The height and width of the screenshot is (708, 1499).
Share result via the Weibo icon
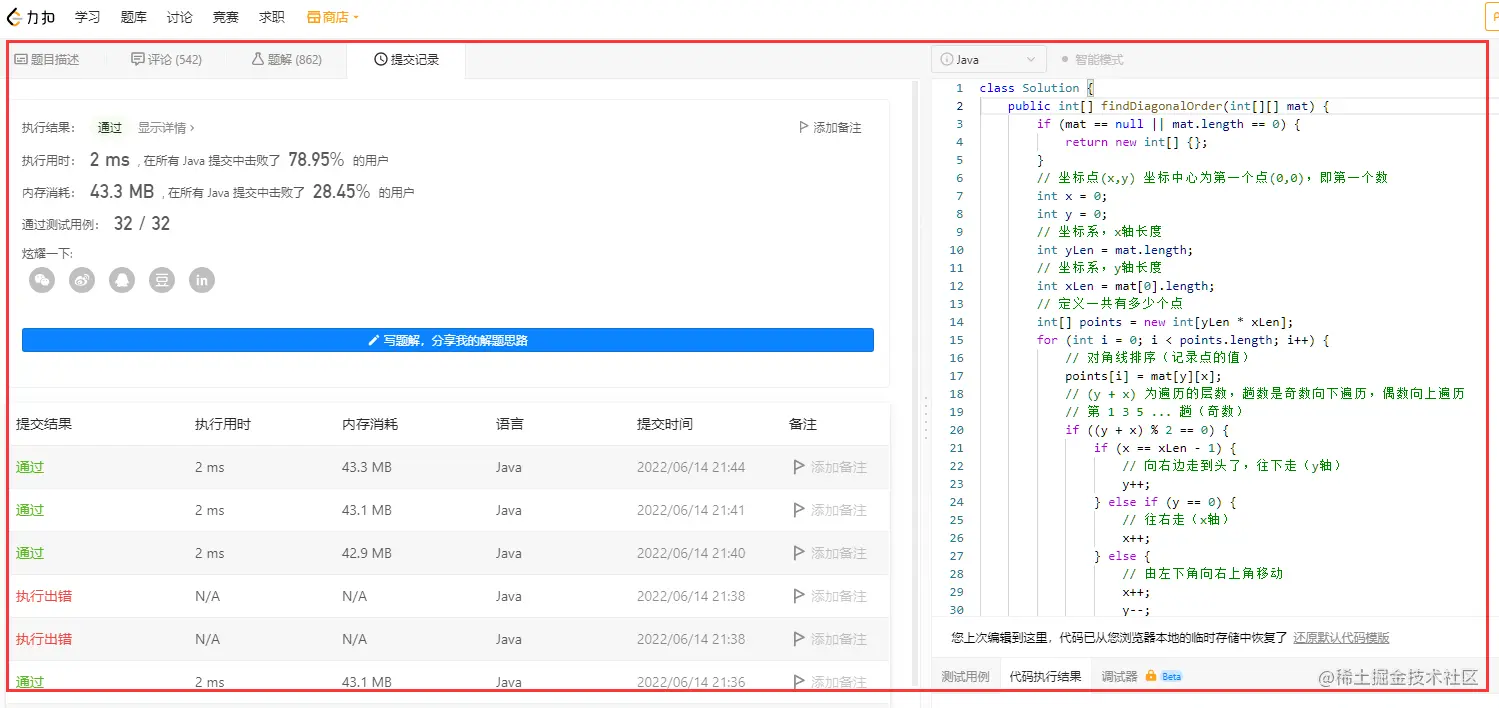[82, 280]
